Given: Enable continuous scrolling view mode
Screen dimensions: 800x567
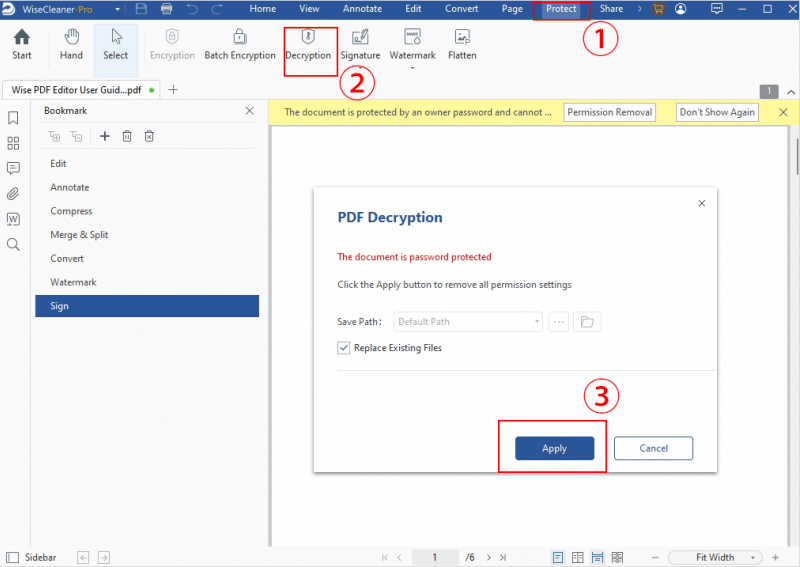Looking at the screenshot, I should [597, 557].
